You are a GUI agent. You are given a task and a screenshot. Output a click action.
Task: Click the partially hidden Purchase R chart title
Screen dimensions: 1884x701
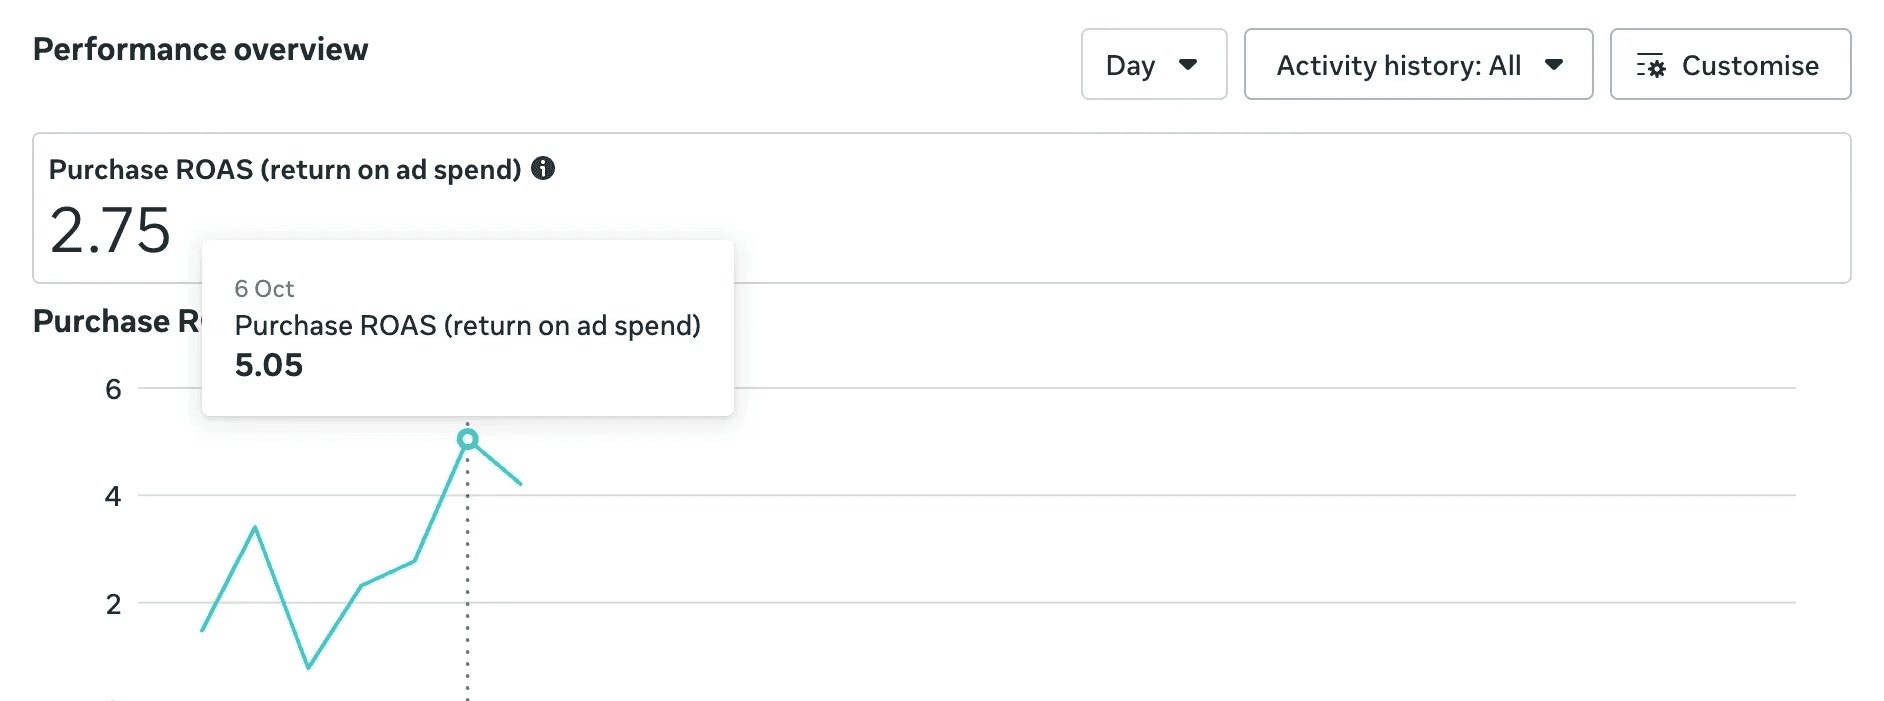click(116, 321)
